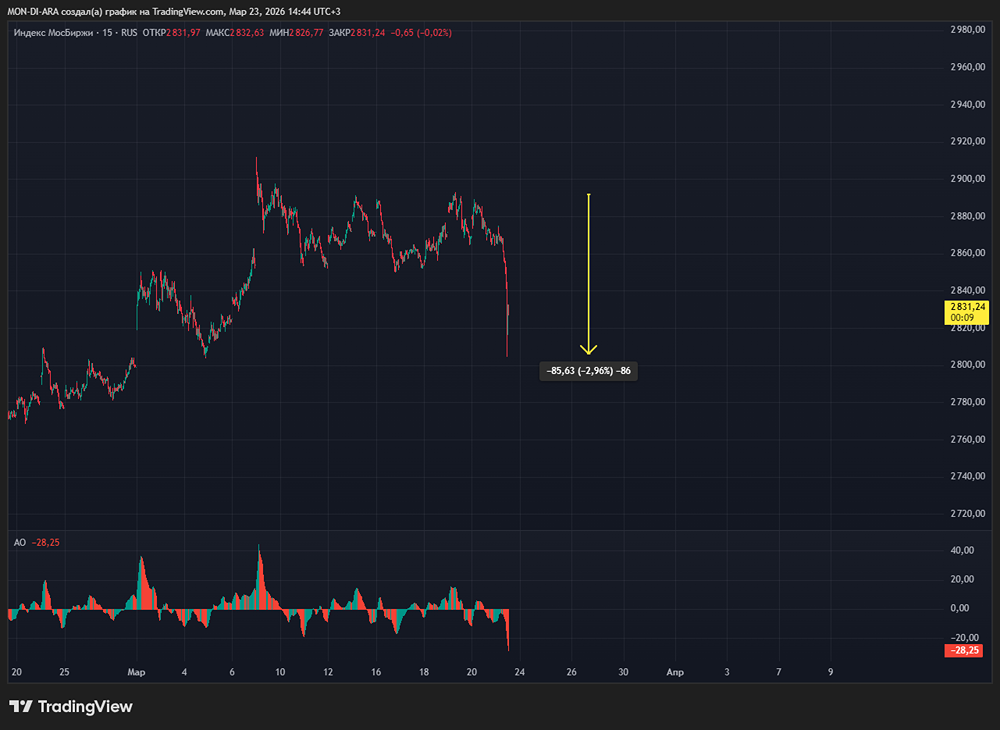Image resolution: width=1000 pixels, height=730 pixels.
Task: Click the 2 720,00 price axis label
Action: pos(967,513)
